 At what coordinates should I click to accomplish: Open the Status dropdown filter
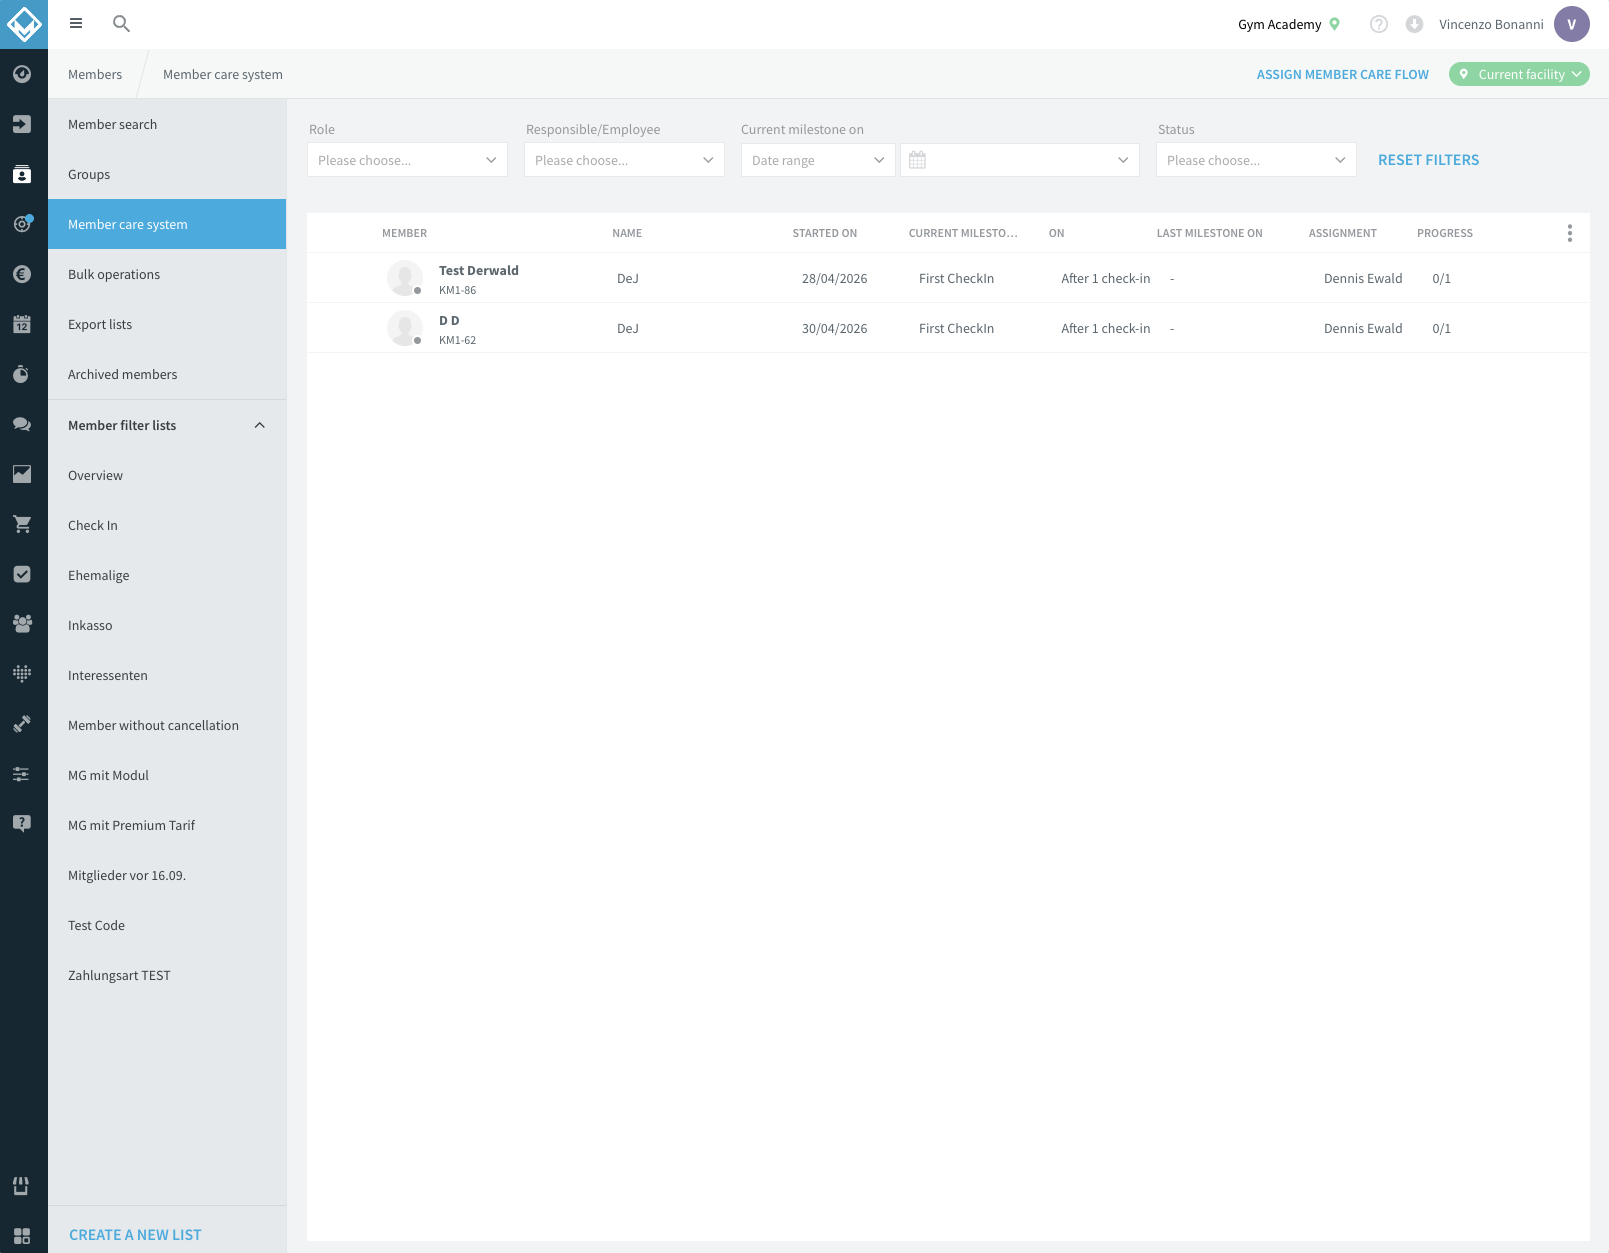pos(1256,160)
